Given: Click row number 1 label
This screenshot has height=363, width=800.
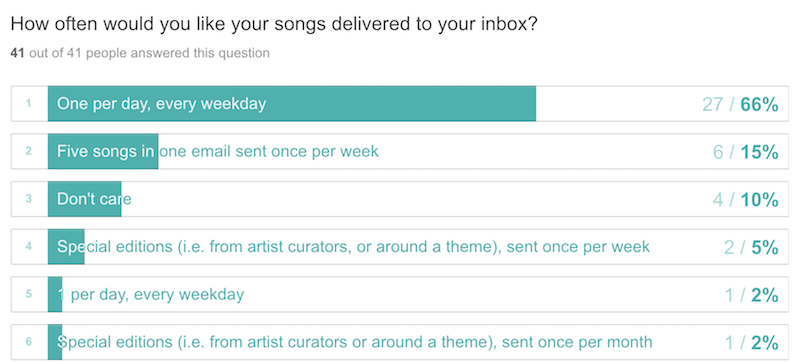Looking at the screenshot, I should pyautogui.click(x=29, y=104).
